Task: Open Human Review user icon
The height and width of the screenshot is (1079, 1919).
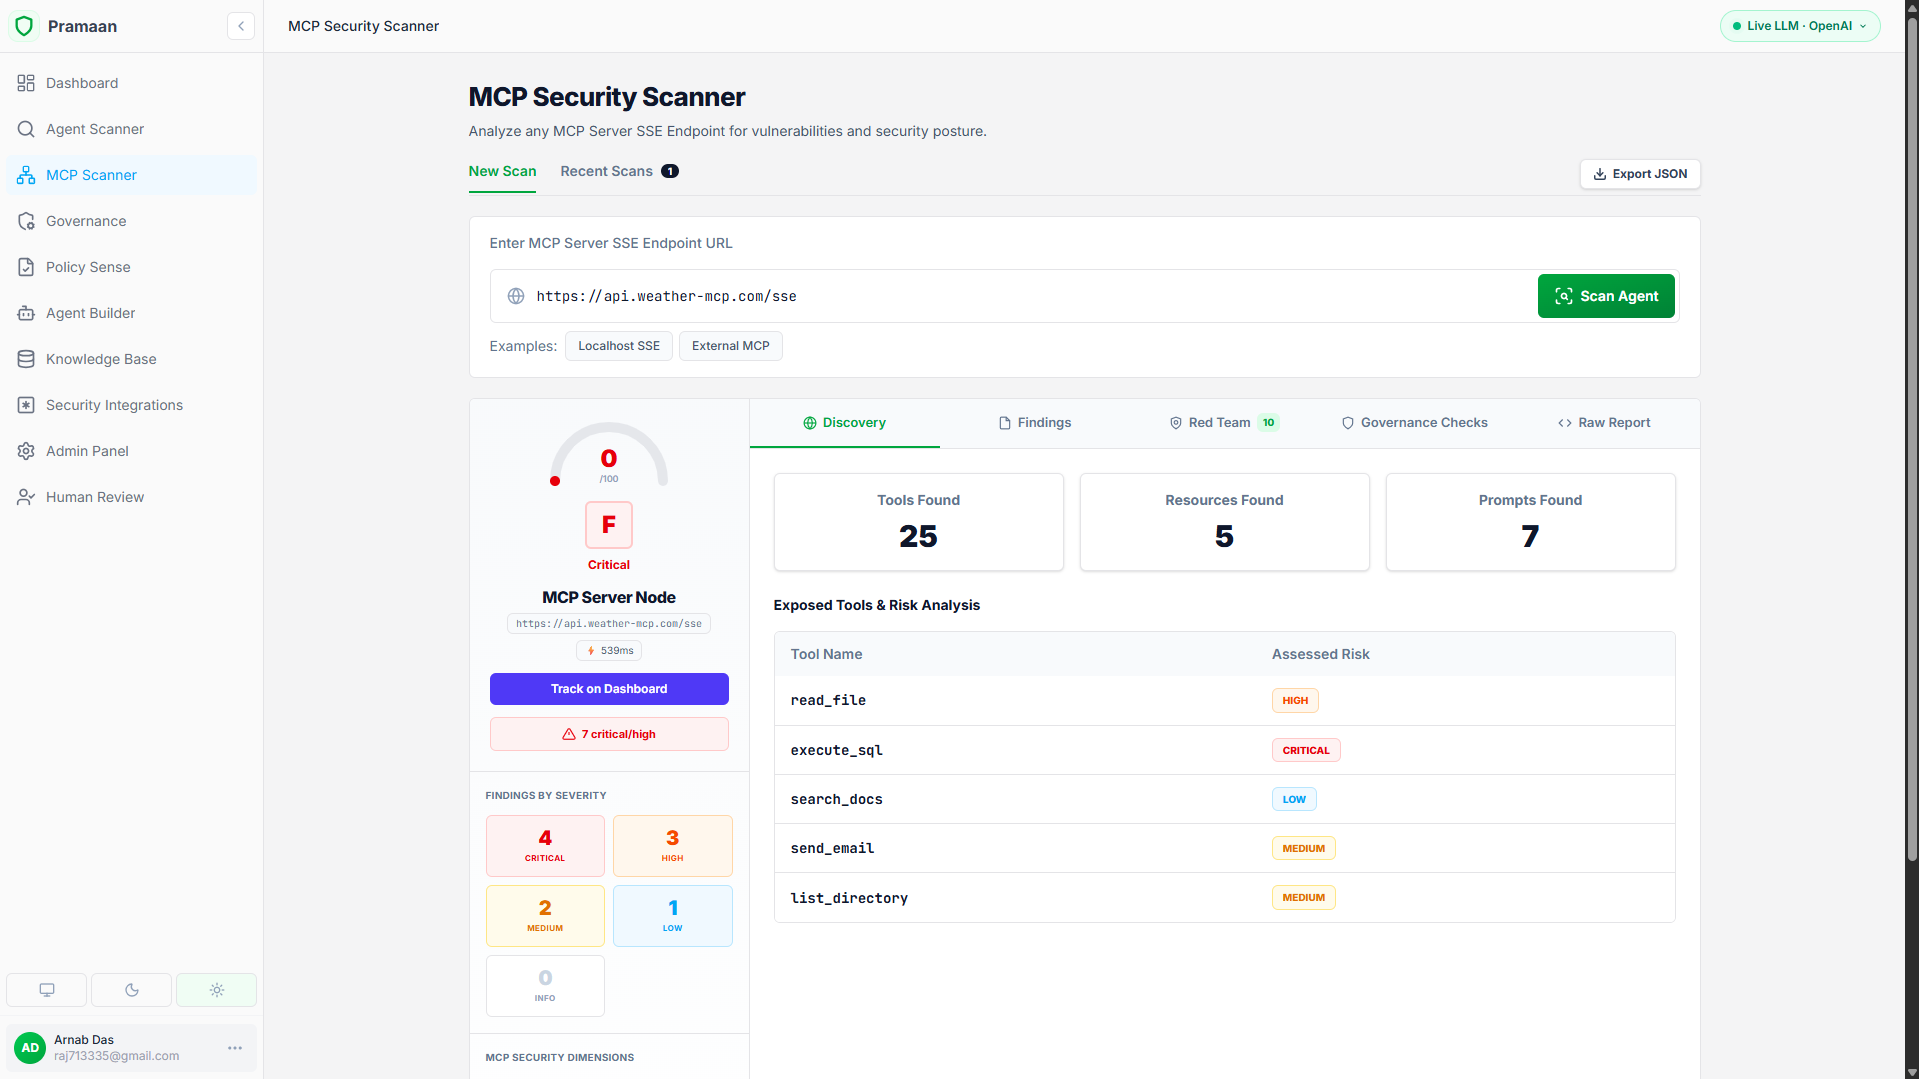Action: (26, 497)
